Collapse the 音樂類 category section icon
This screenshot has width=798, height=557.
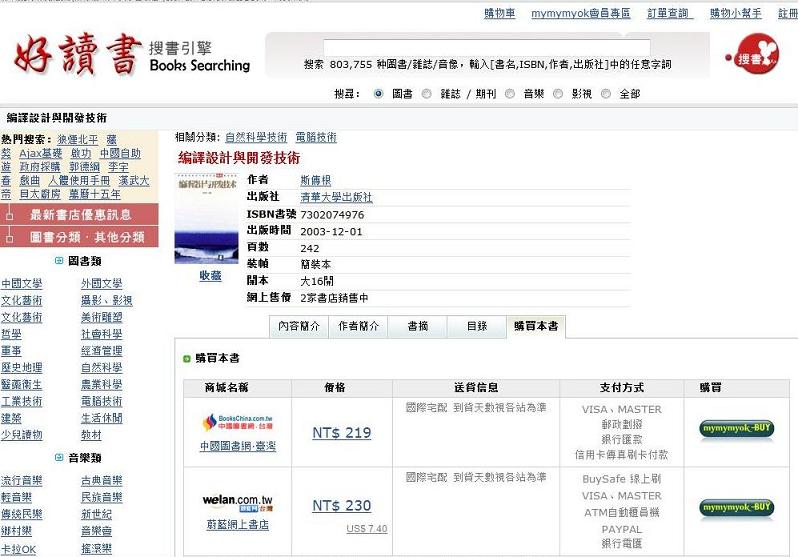point(59,458)
